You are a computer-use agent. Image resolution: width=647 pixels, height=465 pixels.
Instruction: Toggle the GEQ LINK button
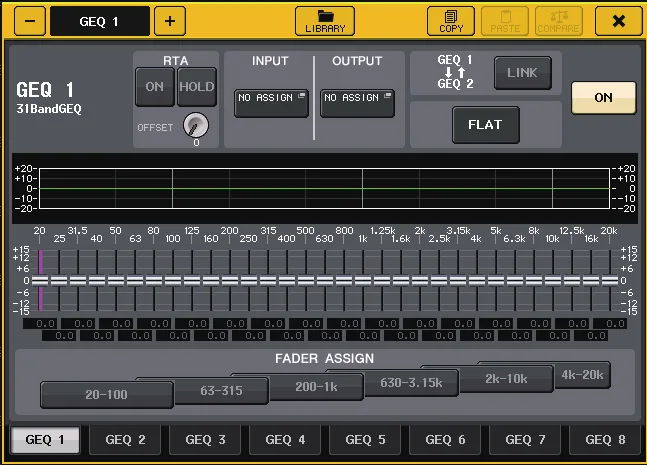[523, 73]
